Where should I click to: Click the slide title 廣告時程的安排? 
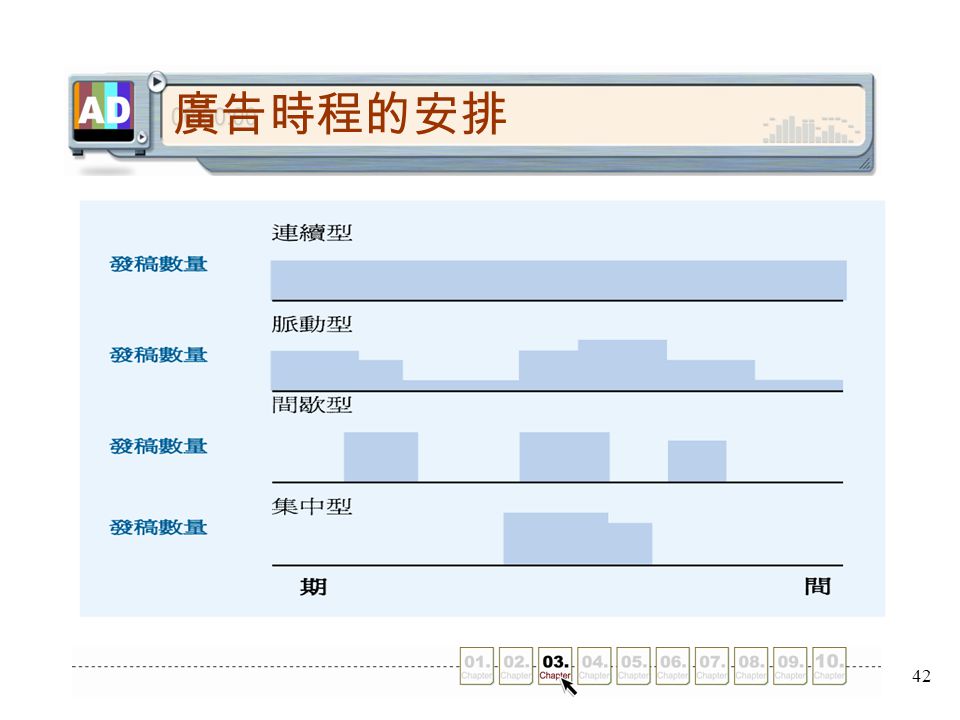pos(340,114)
